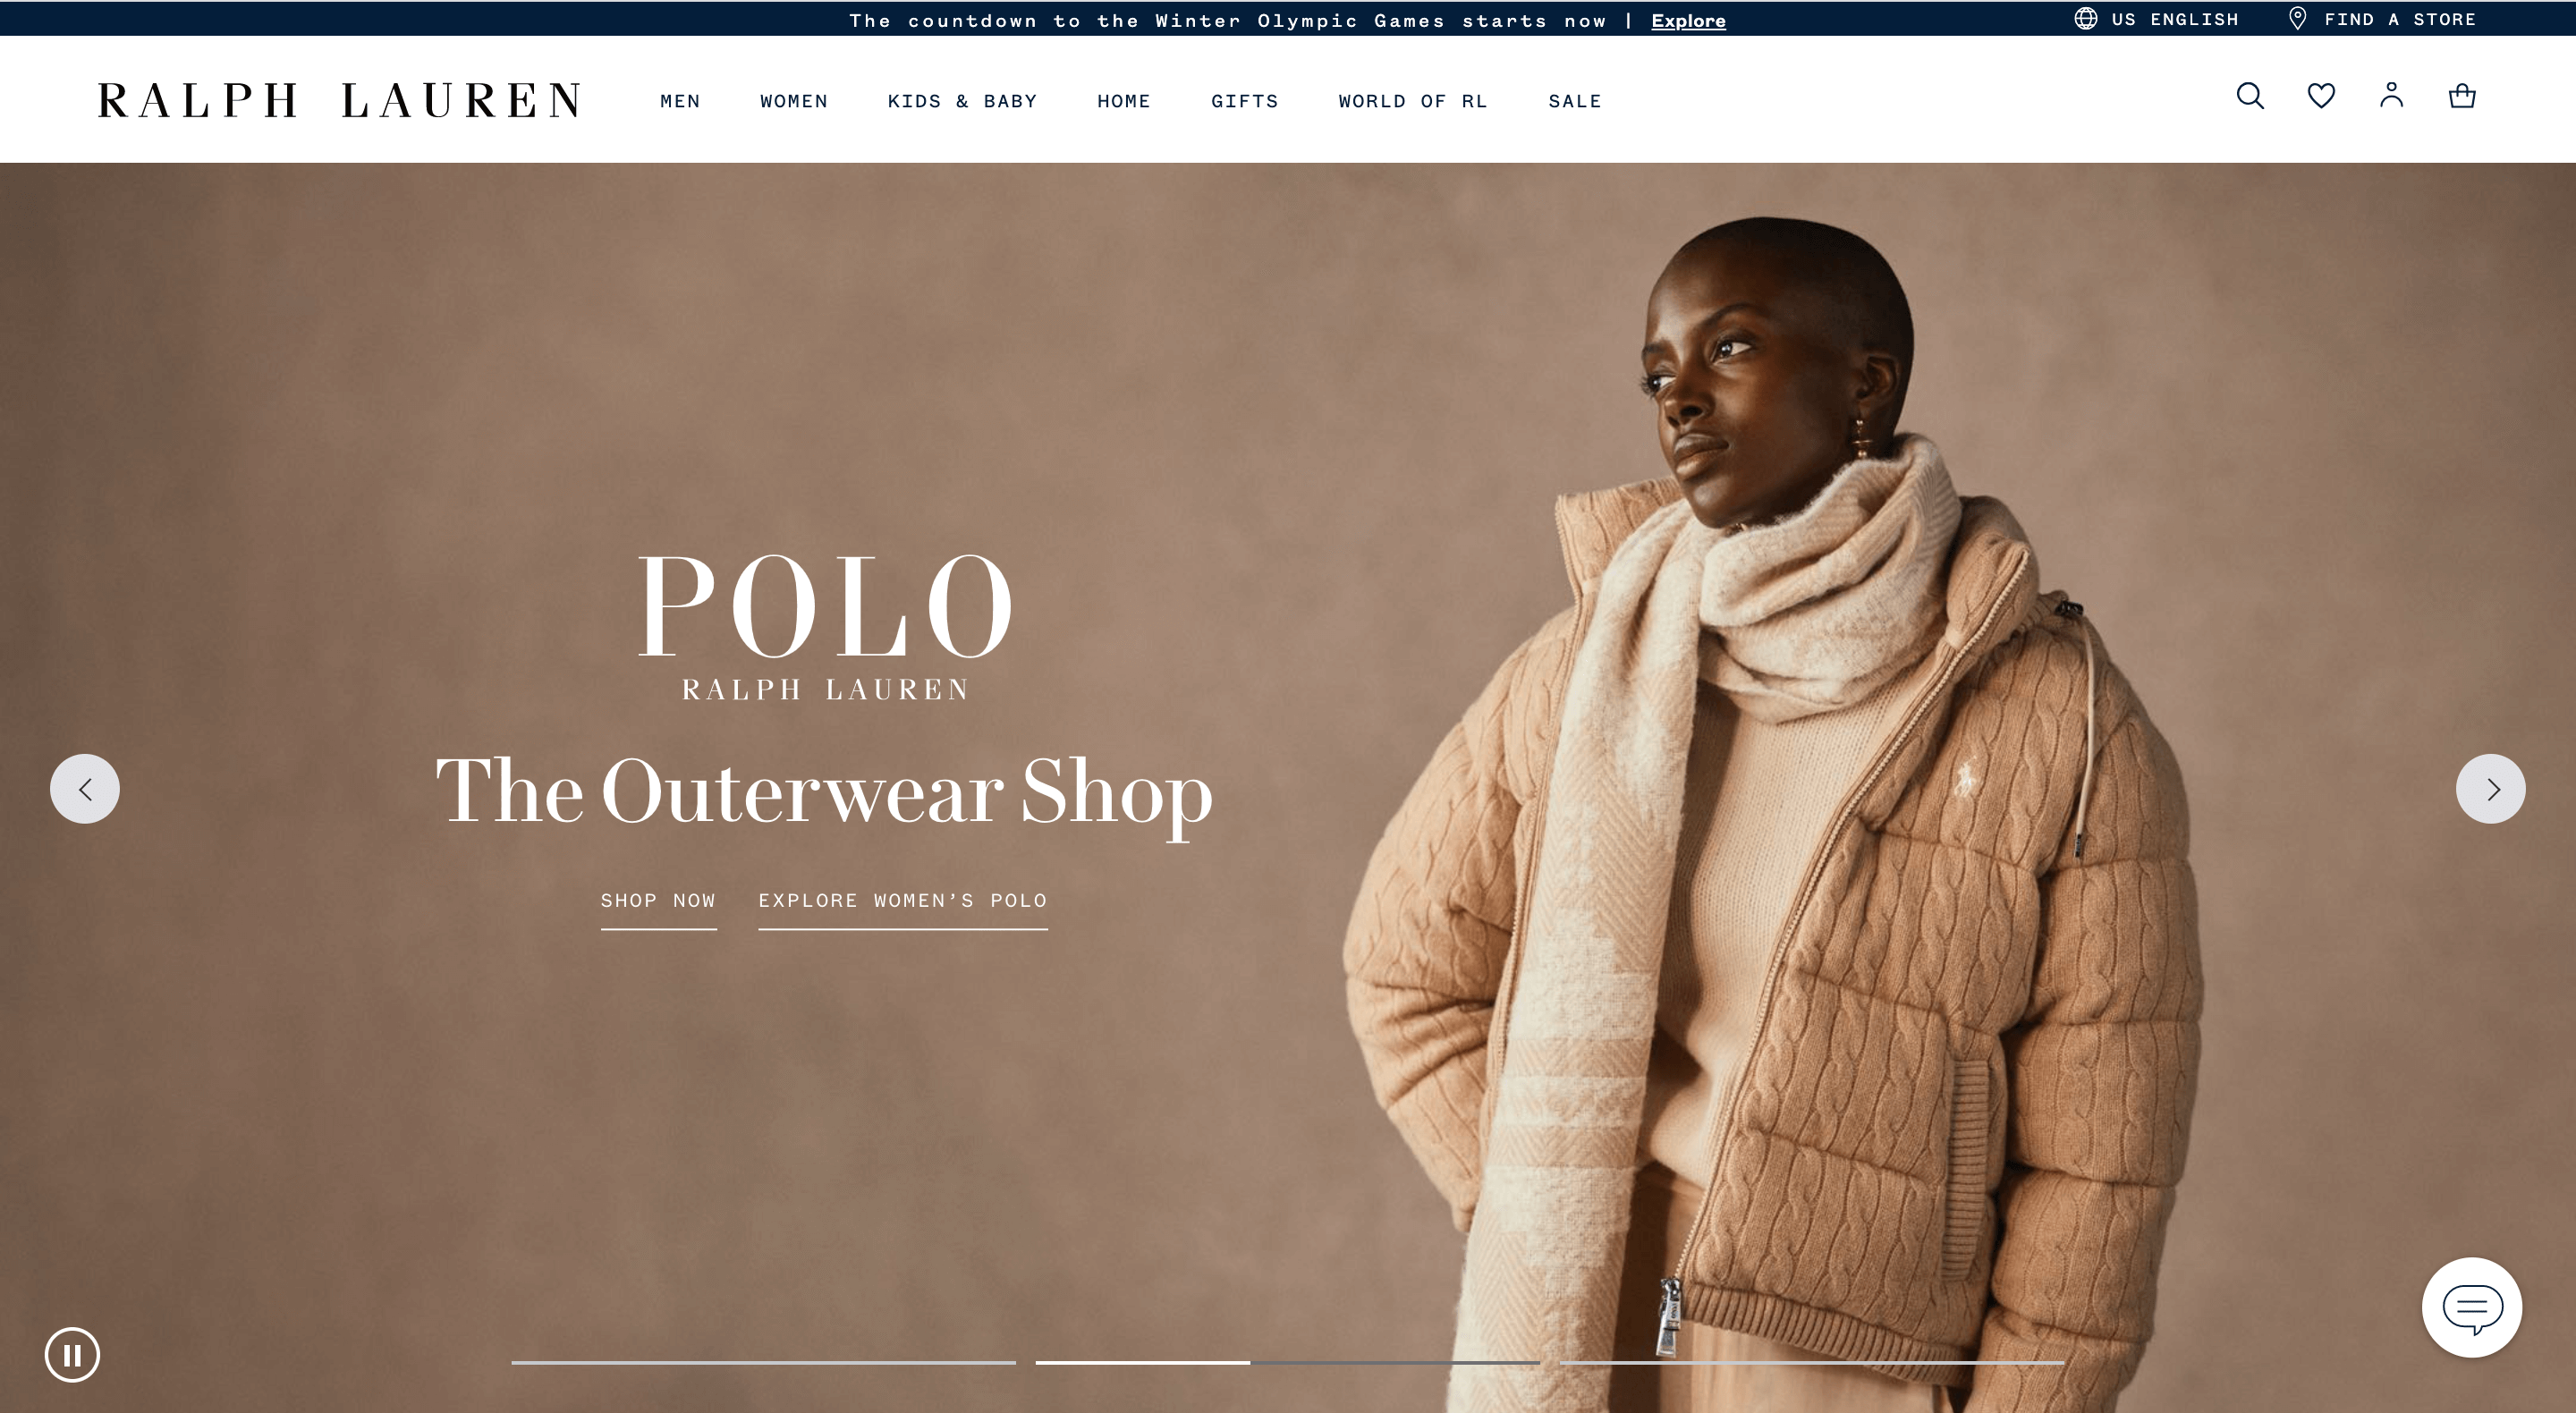Click the Shop Now link

658,901
